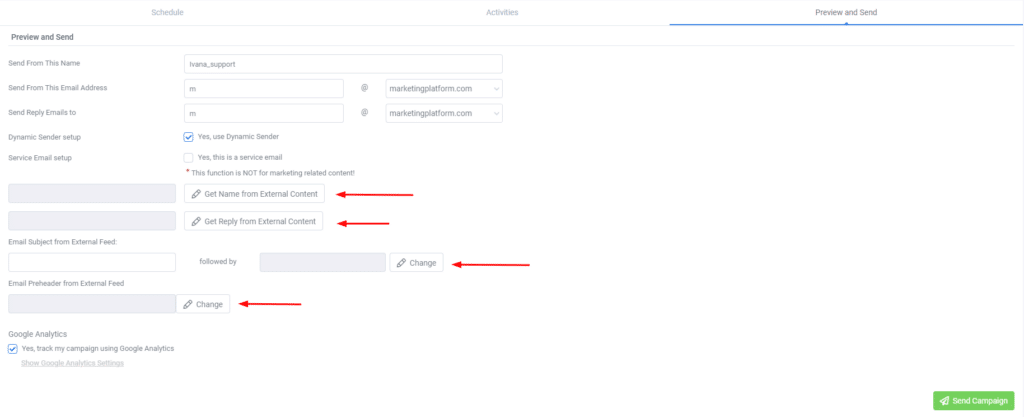Click Change button next to 'followed by' field
This screenshot has height=417, width=1024.
tap(417, 262)
